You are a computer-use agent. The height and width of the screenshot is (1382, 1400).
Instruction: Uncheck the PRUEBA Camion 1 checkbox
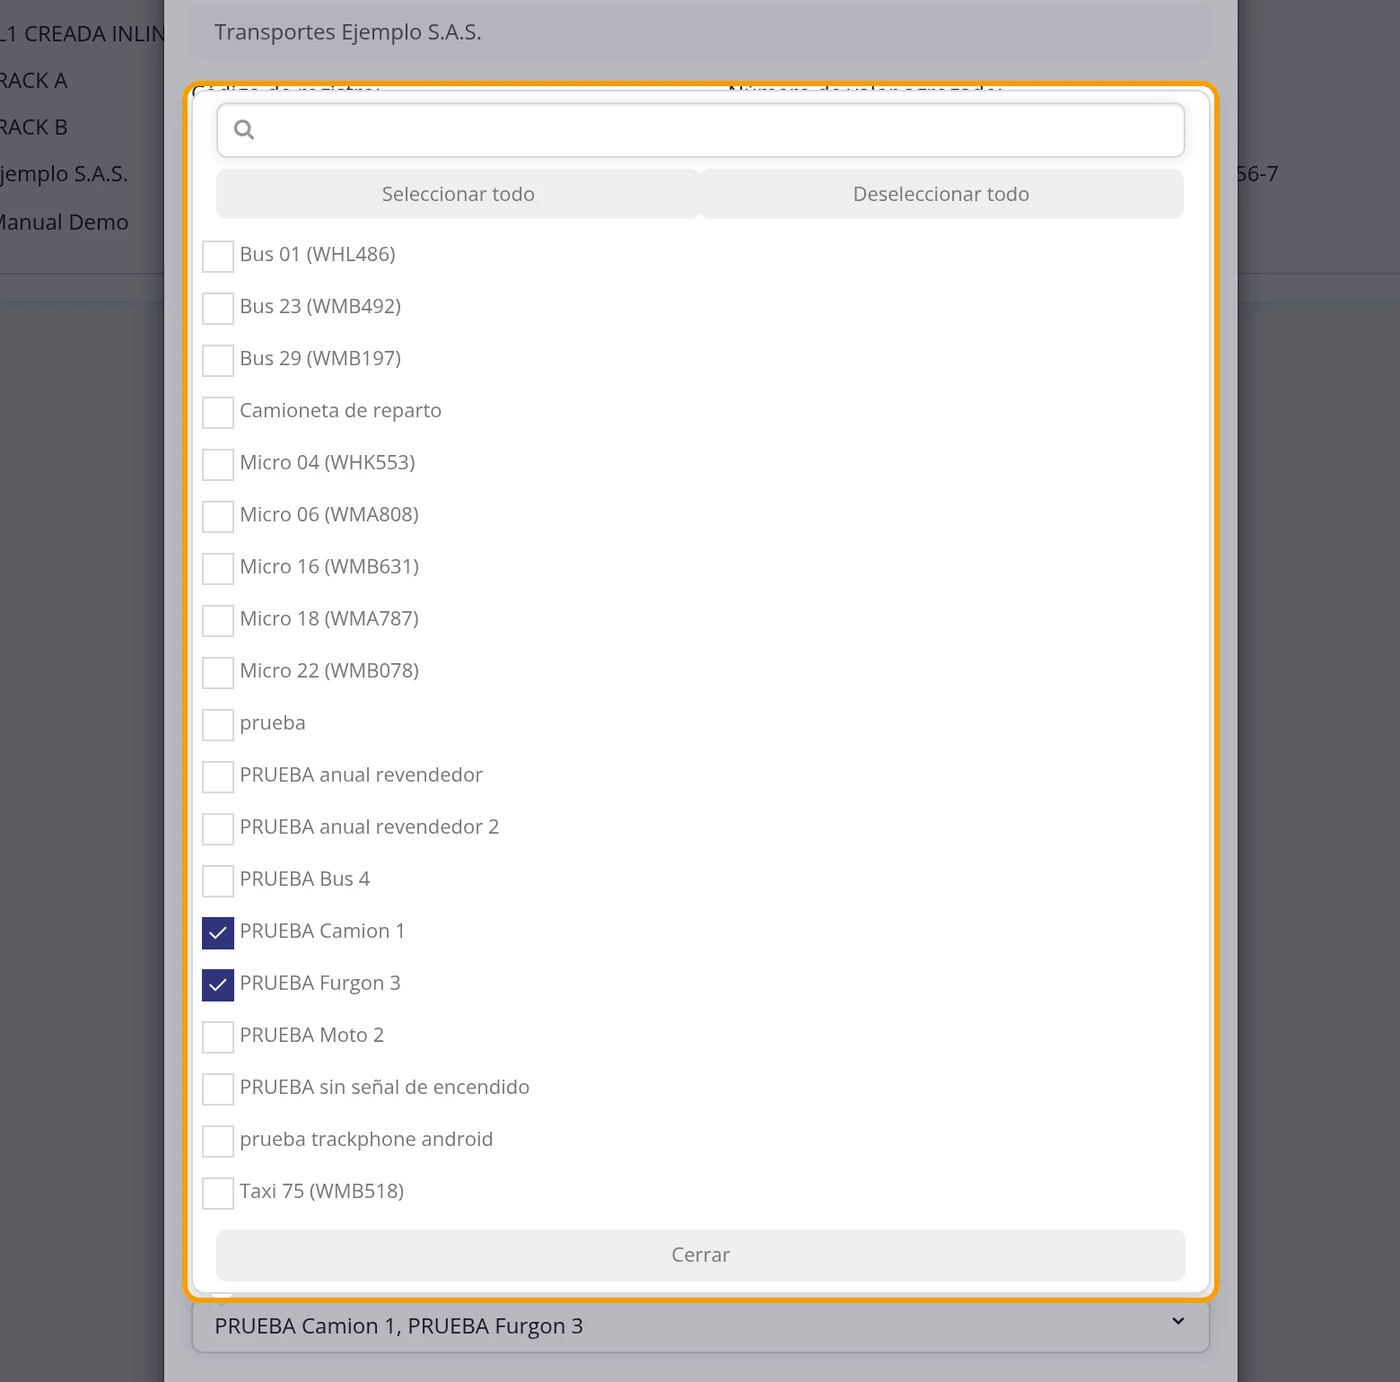click(218, 933)
